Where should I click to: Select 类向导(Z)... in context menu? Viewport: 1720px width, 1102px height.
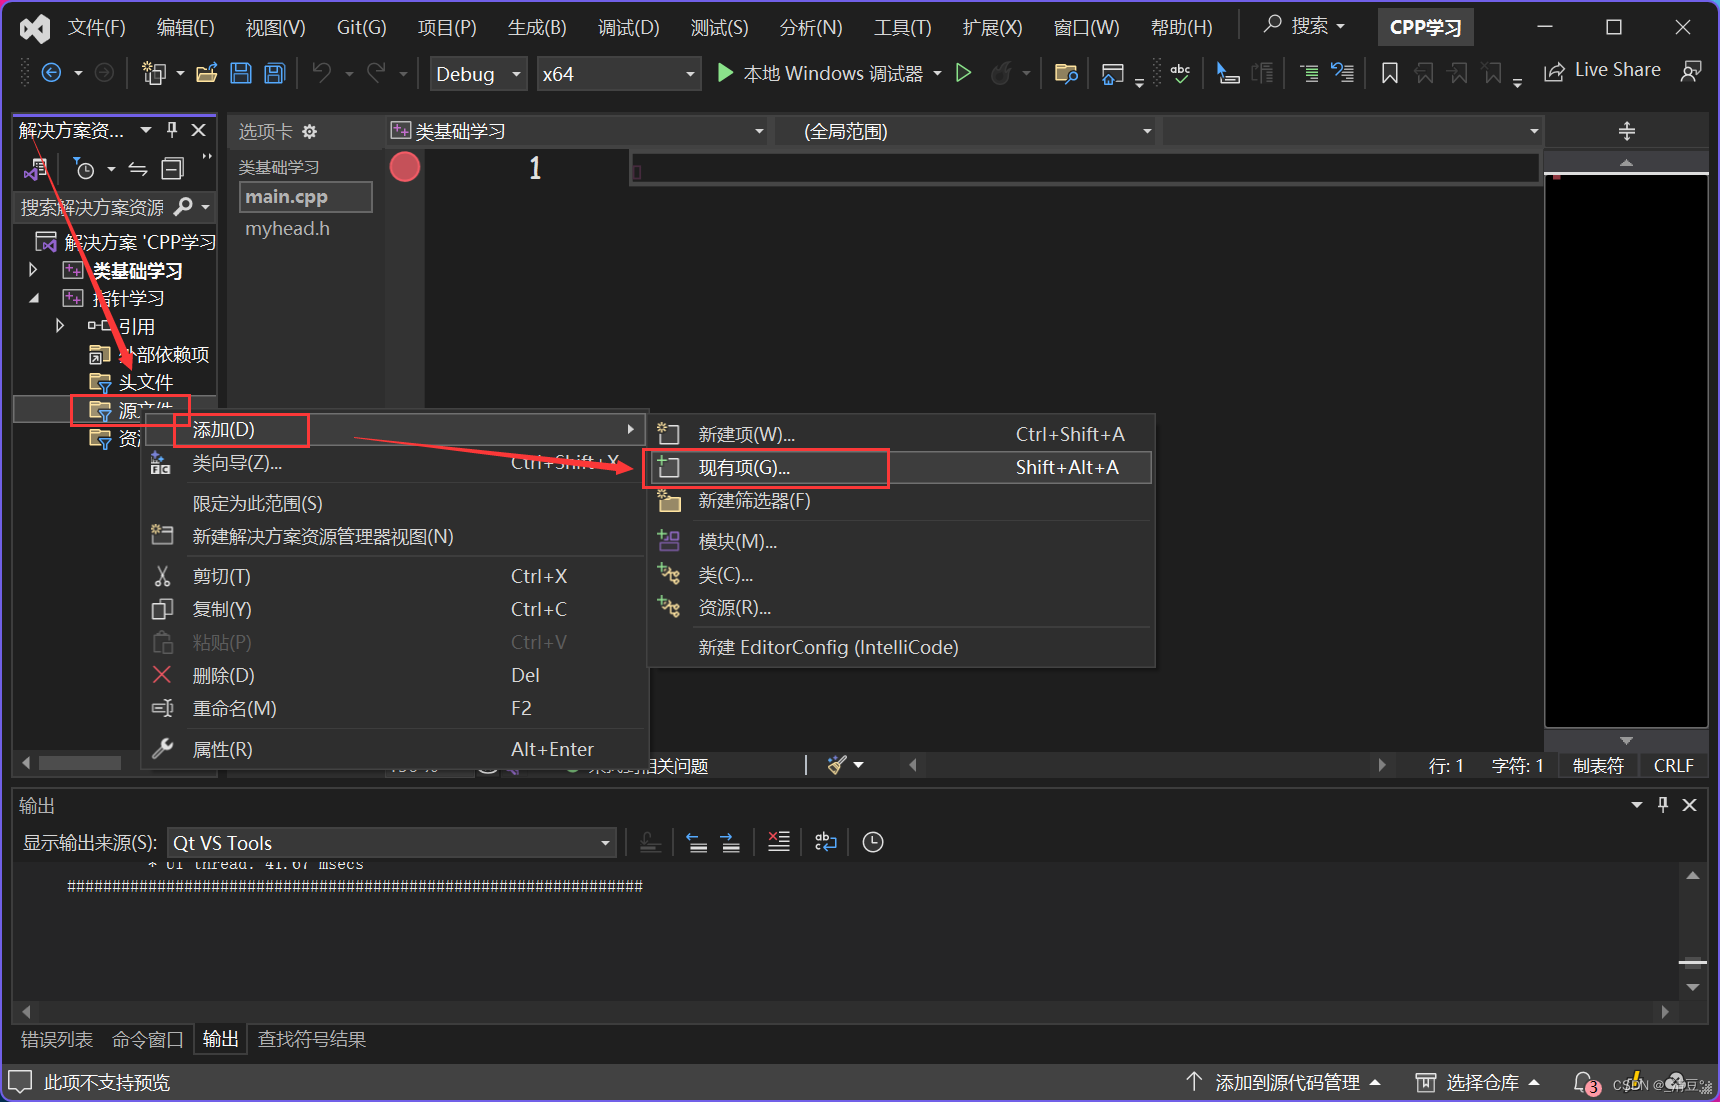pos(395,463)
